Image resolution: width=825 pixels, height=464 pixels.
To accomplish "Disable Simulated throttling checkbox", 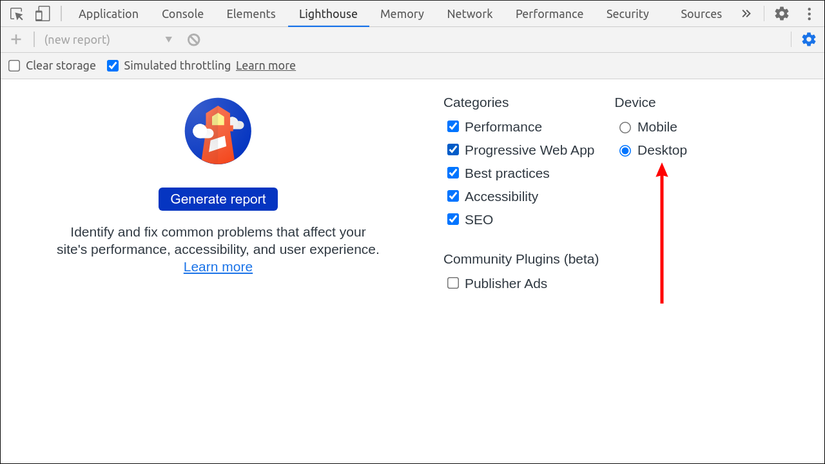I will tap(113, 66).
